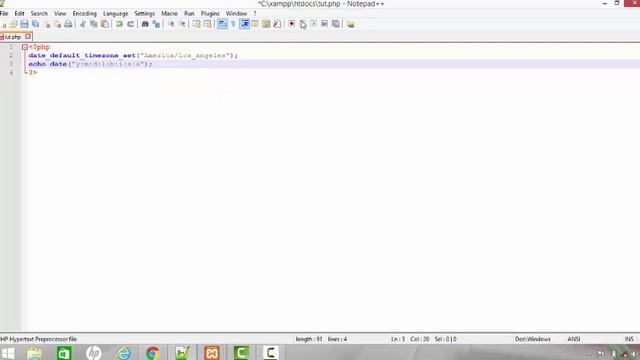Click the Save All toolbar icon
Screen dimensions: 640x360
click(36, 24)
